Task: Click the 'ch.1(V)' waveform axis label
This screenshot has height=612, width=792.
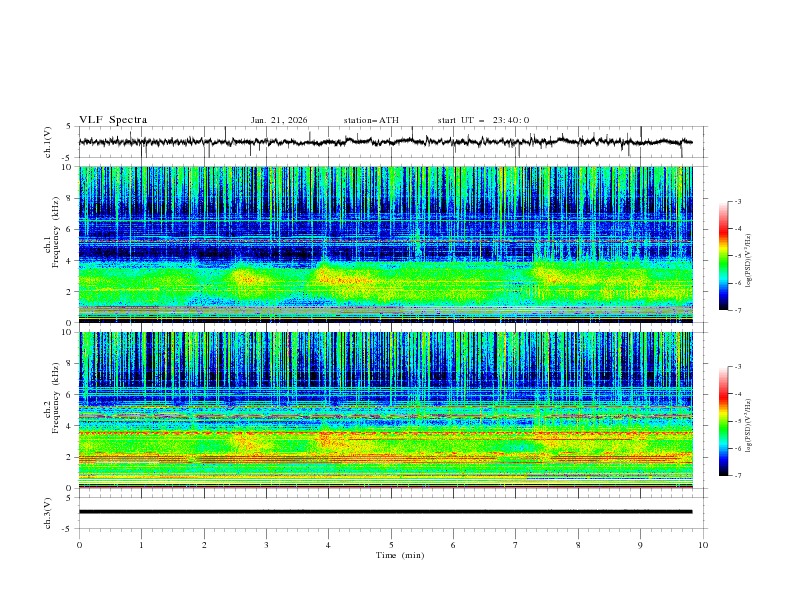Action: (48, 142)
